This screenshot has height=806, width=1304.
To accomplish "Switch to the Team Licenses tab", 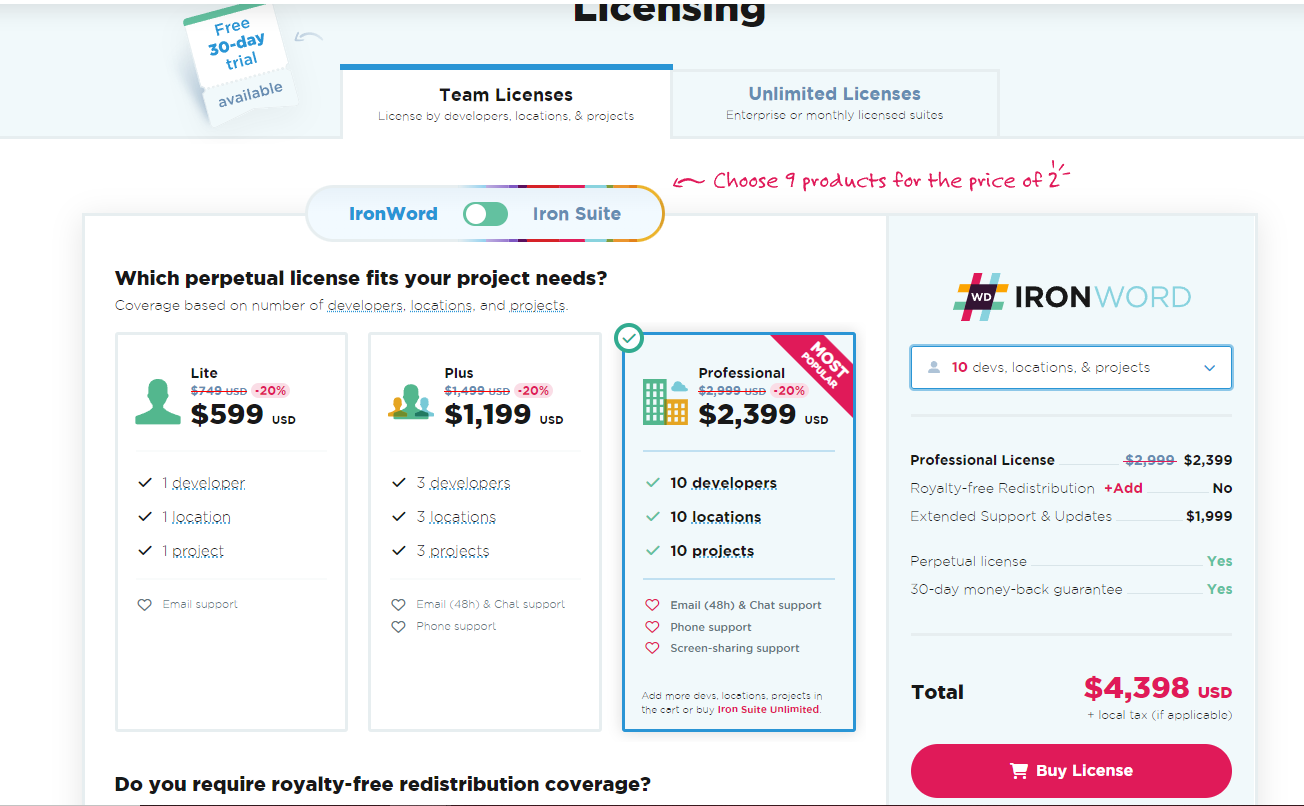I will click(506, 103).
